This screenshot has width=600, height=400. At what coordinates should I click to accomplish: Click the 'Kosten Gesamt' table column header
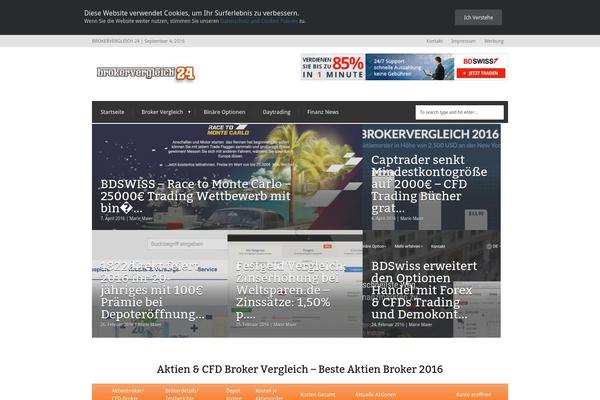coord(318,394)
